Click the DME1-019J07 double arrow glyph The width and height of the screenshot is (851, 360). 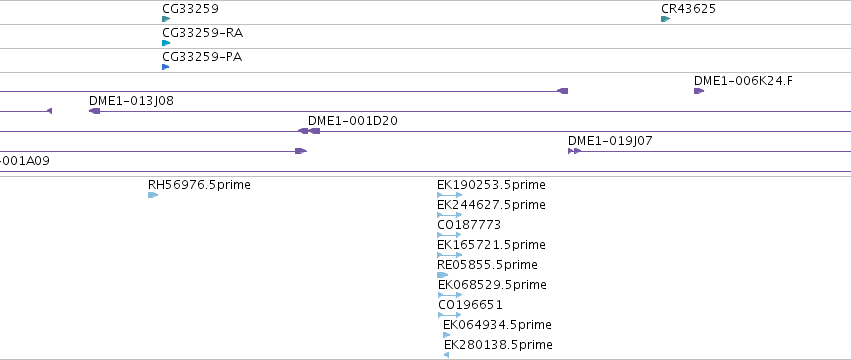click(x=574, y=151)
